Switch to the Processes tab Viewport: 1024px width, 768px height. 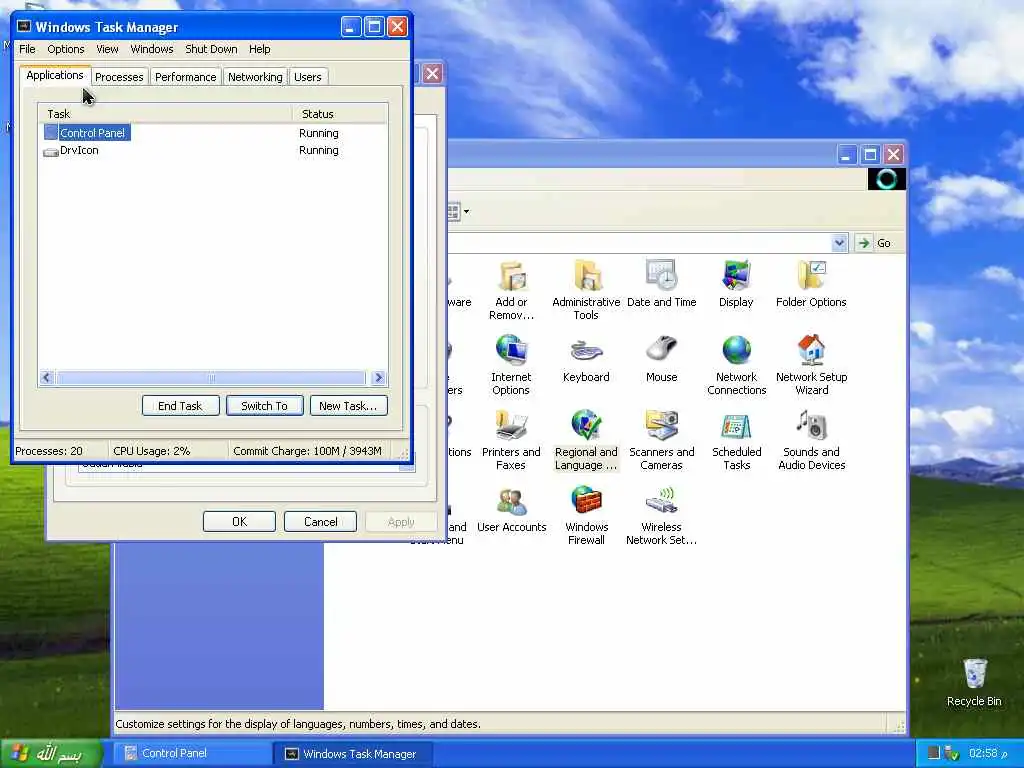[119, 77]
